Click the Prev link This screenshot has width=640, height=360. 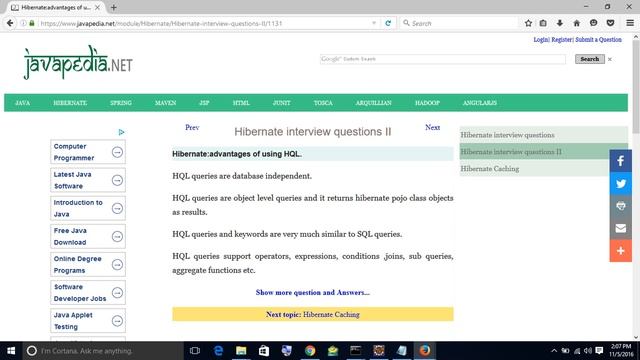coord(192,127)
